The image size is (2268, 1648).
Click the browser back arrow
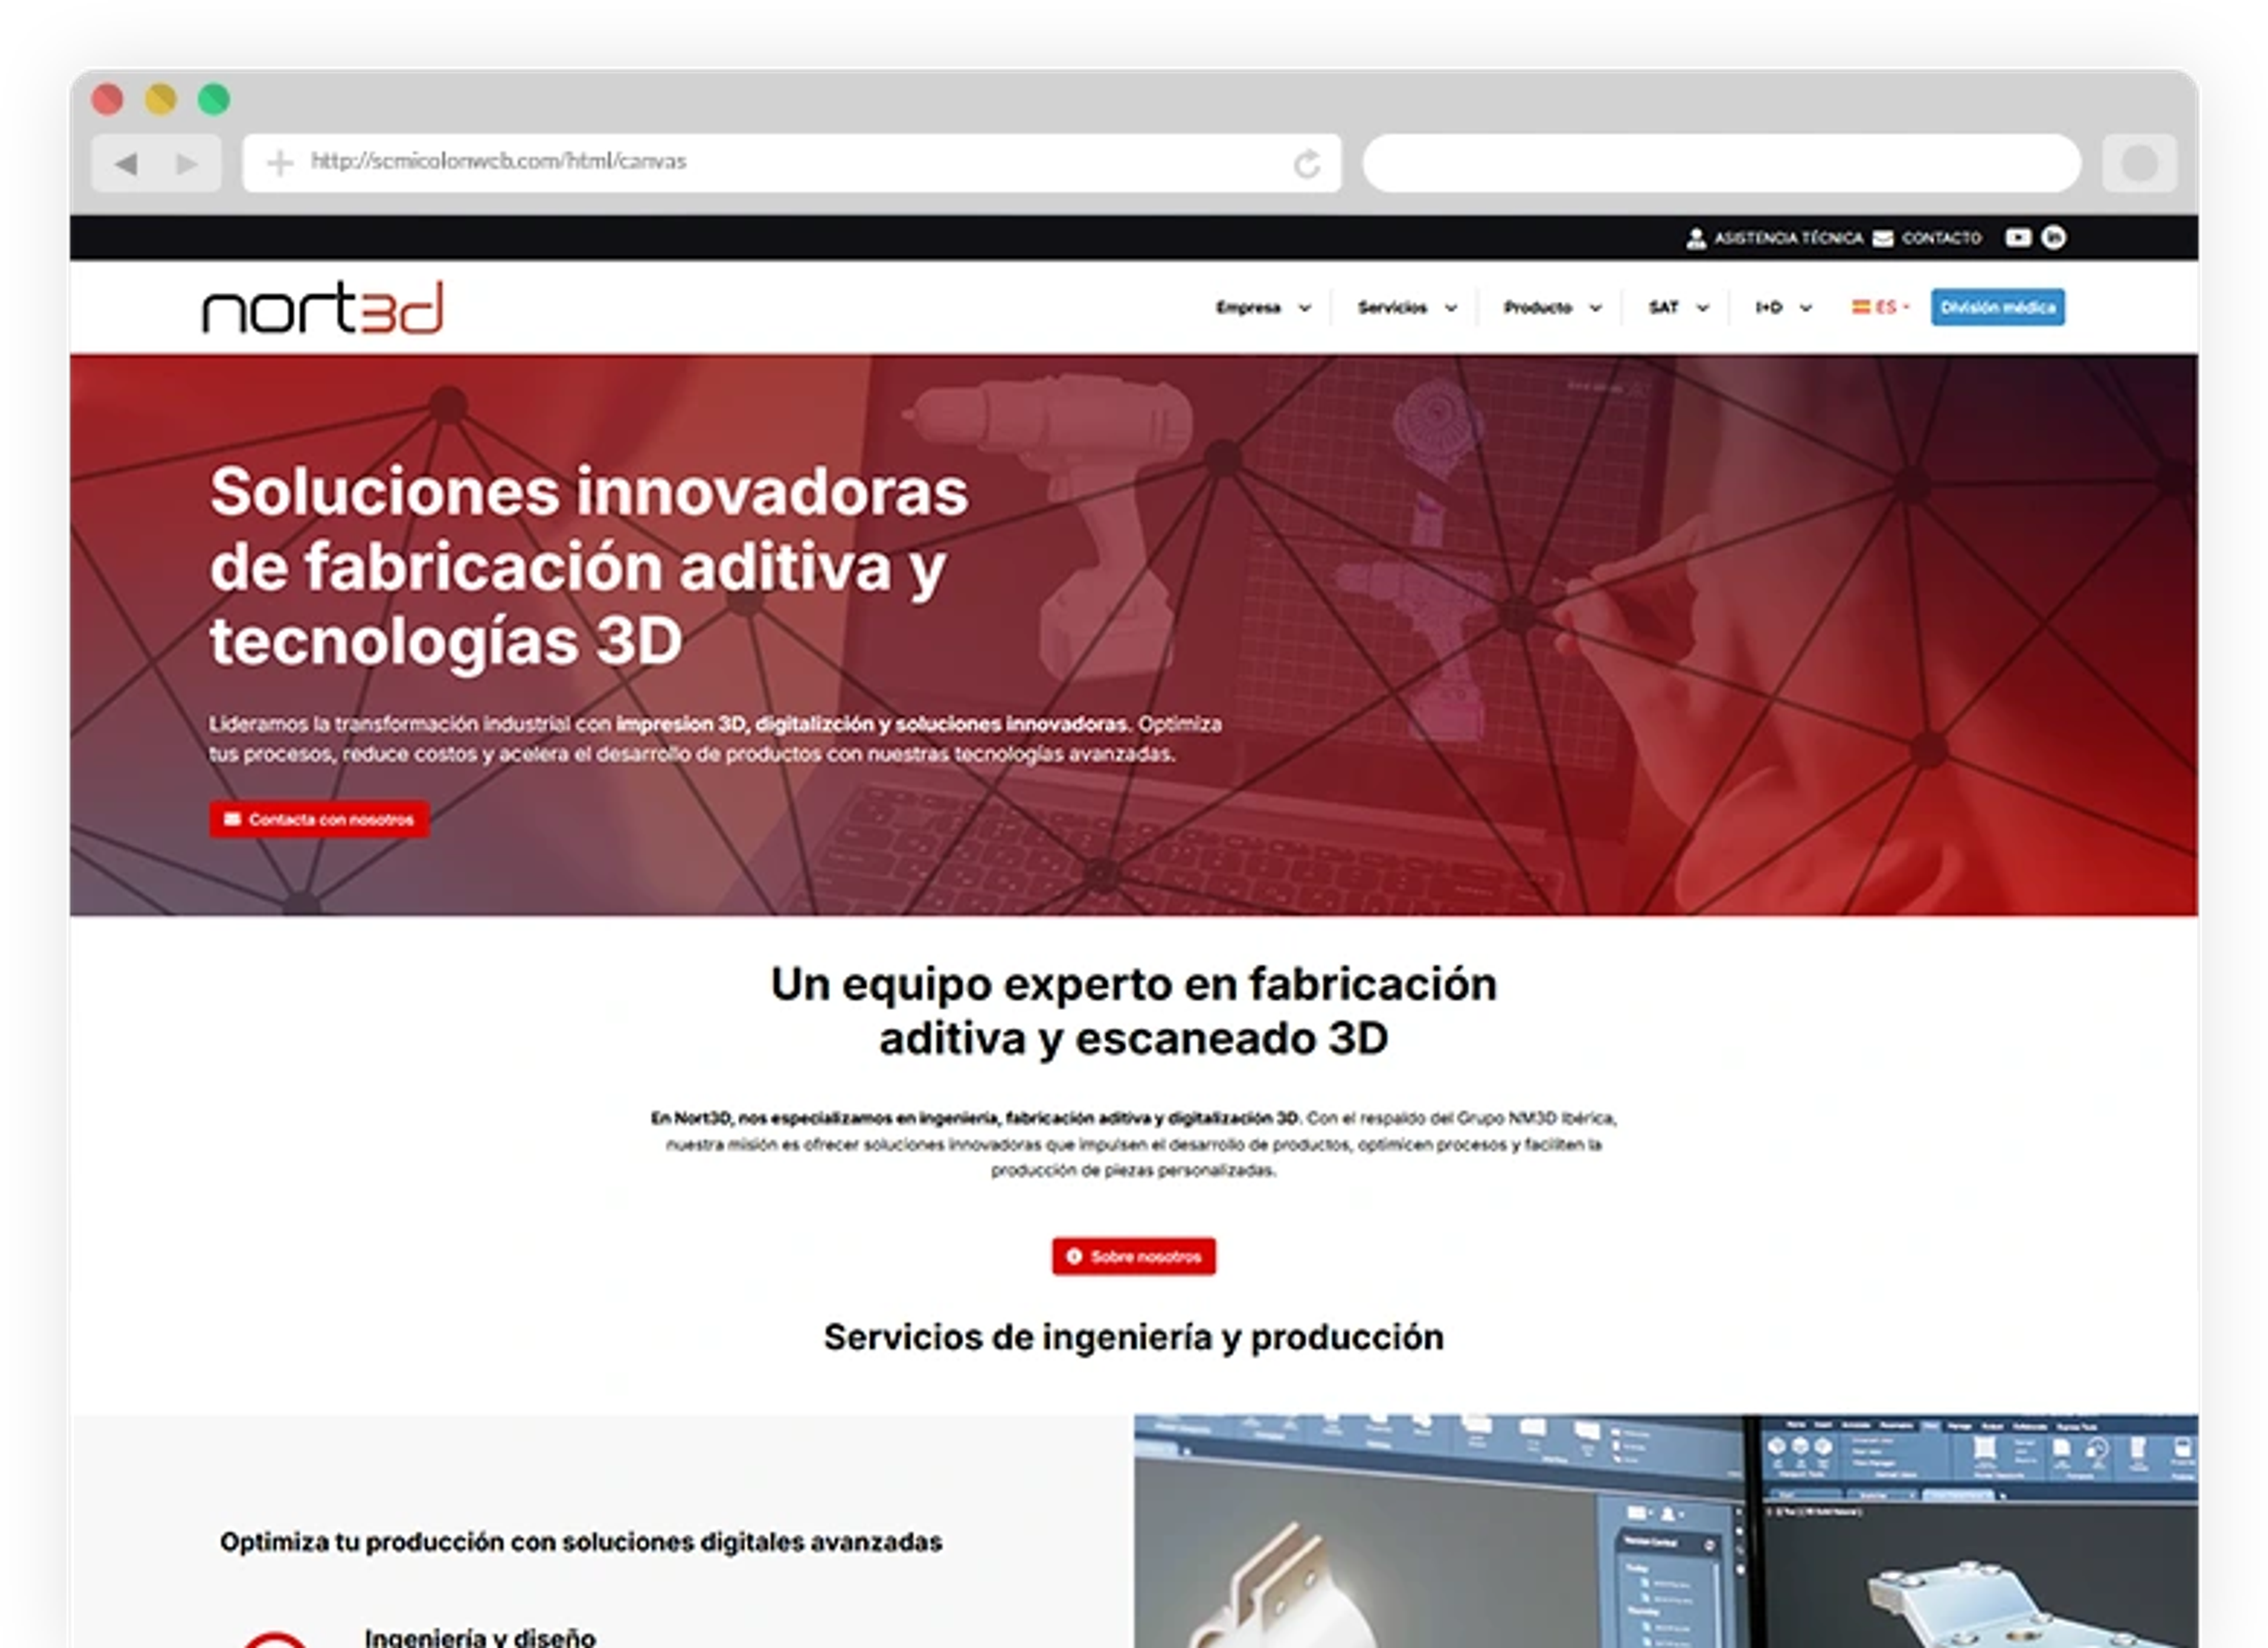pos(126,163)
